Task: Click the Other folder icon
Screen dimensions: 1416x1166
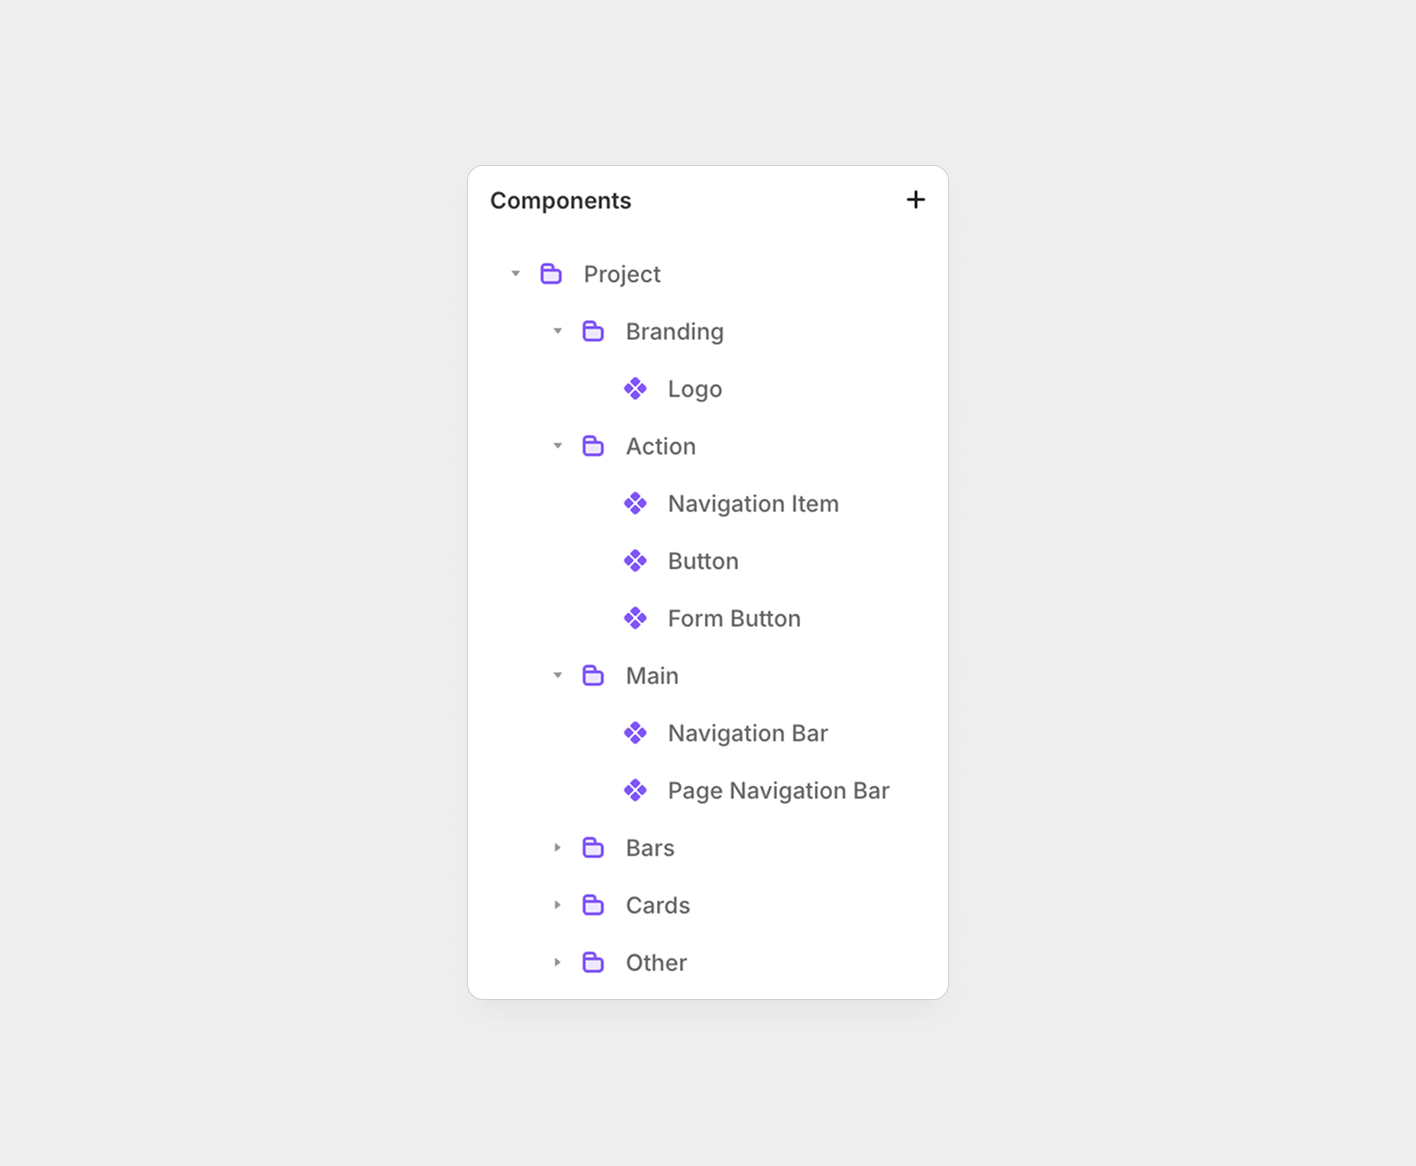Action: (x=593, y=963)
